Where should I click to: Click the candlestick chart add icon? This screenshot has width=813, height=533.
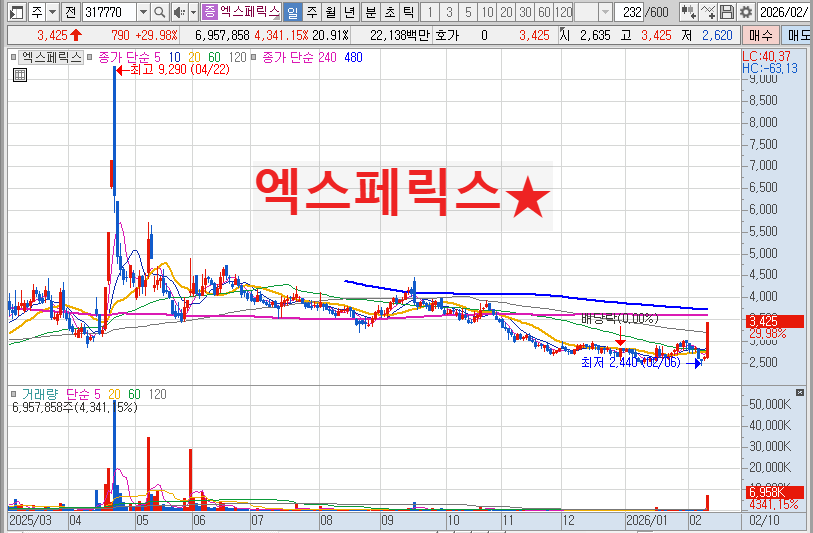pyautogui.click(x=688, y=12)
